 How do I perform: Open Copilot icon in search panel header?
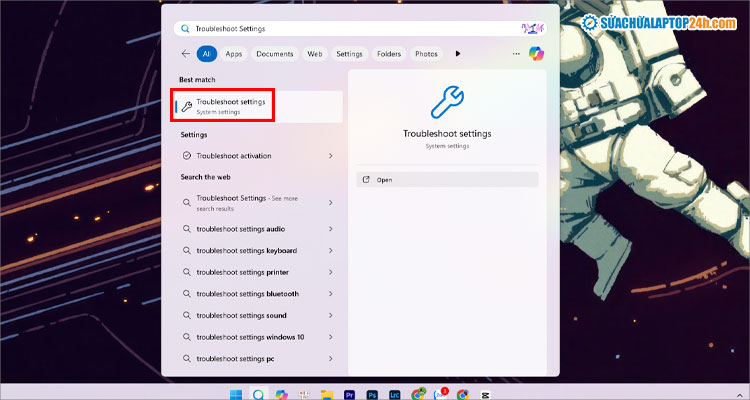pyautogui.click(x=536, y=53)
